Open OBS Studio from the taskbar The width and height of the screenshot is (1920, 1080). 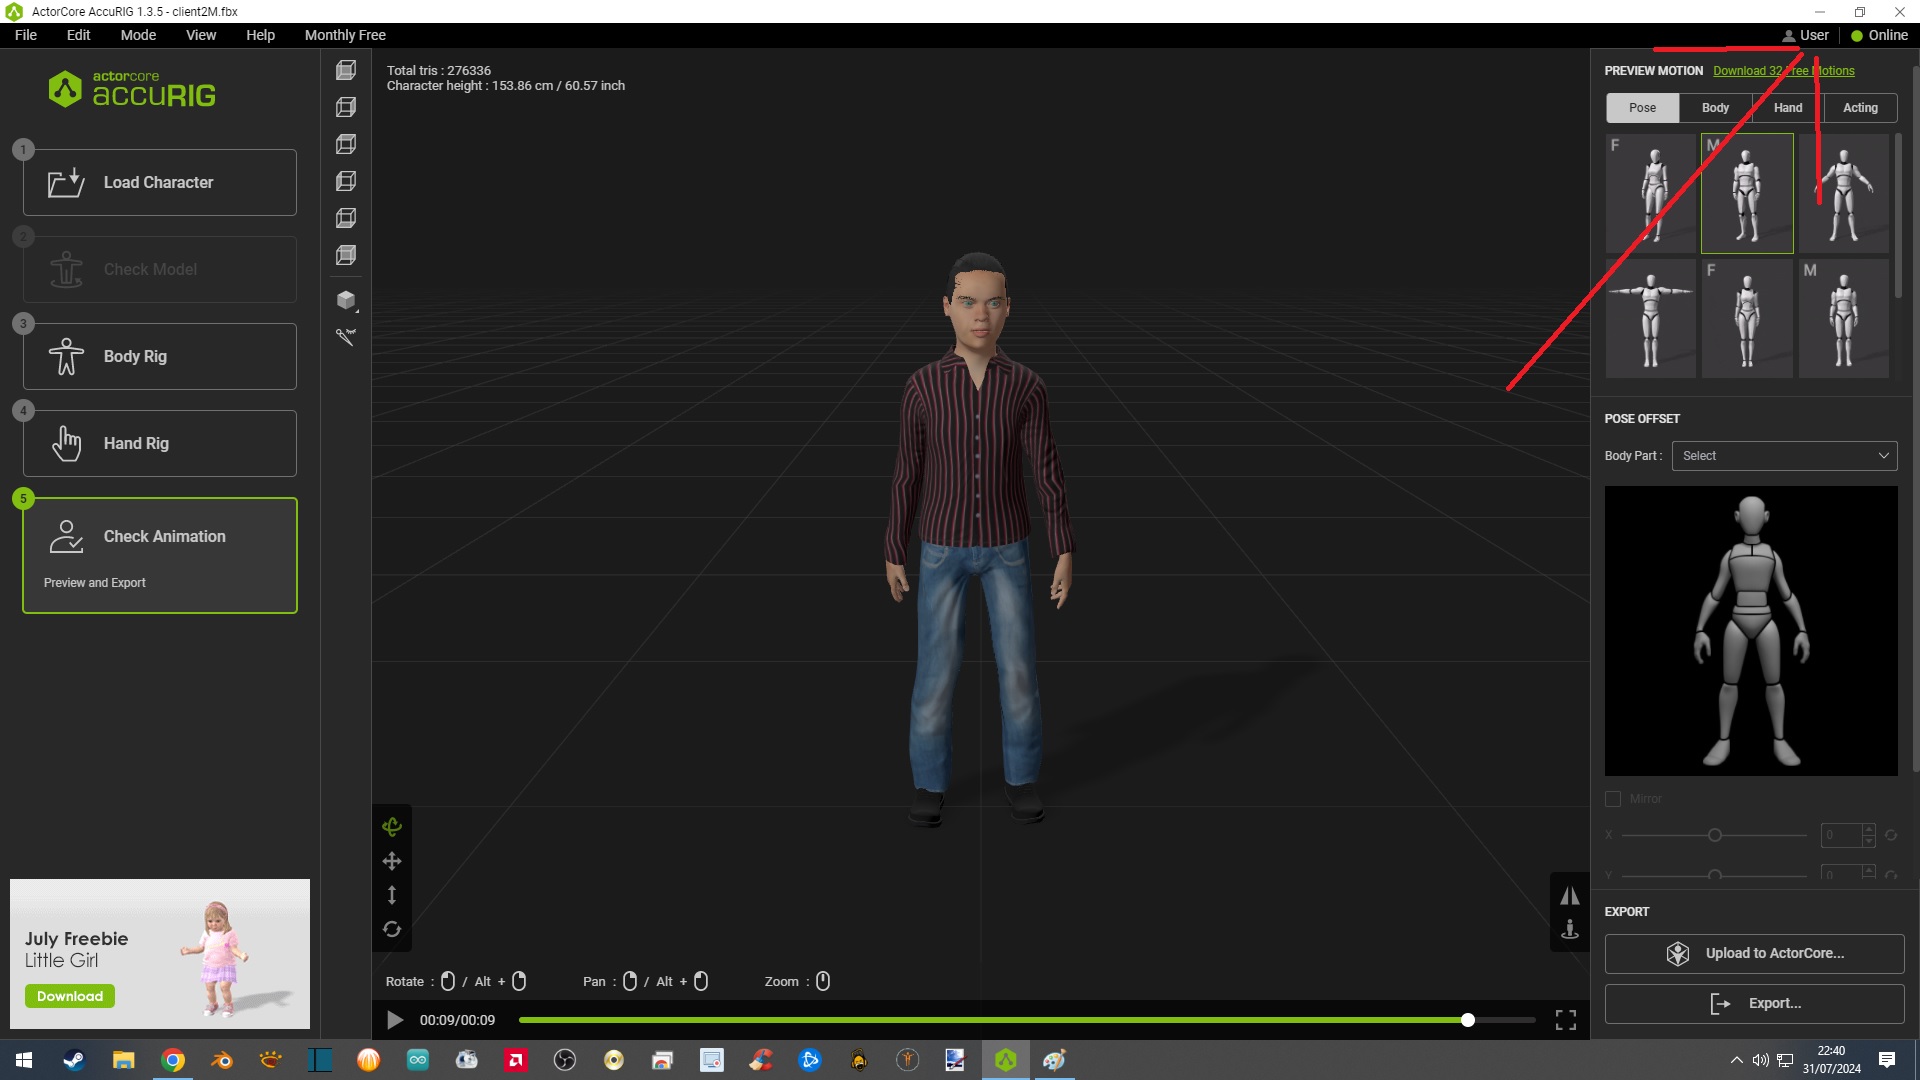click(565, 1060)
